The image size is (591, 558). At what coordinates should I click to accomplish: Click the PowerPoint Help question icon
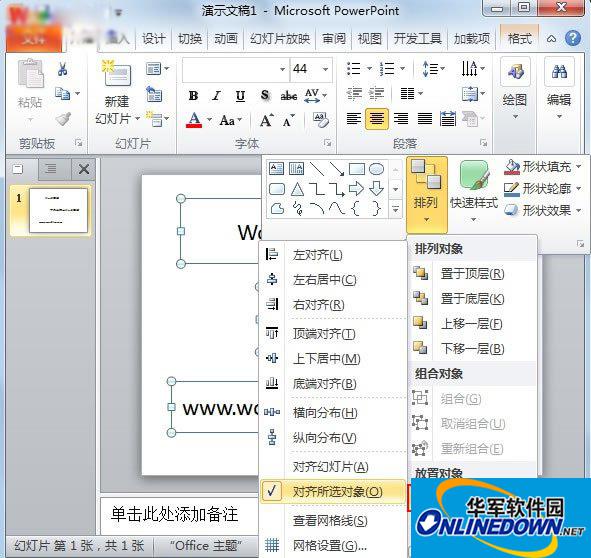[573, 38]
